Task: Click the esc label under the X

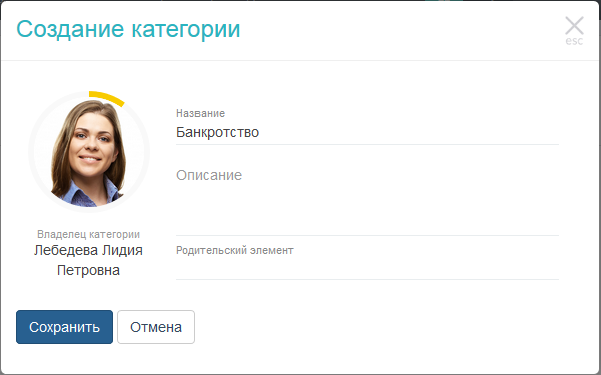Action: 574,41
